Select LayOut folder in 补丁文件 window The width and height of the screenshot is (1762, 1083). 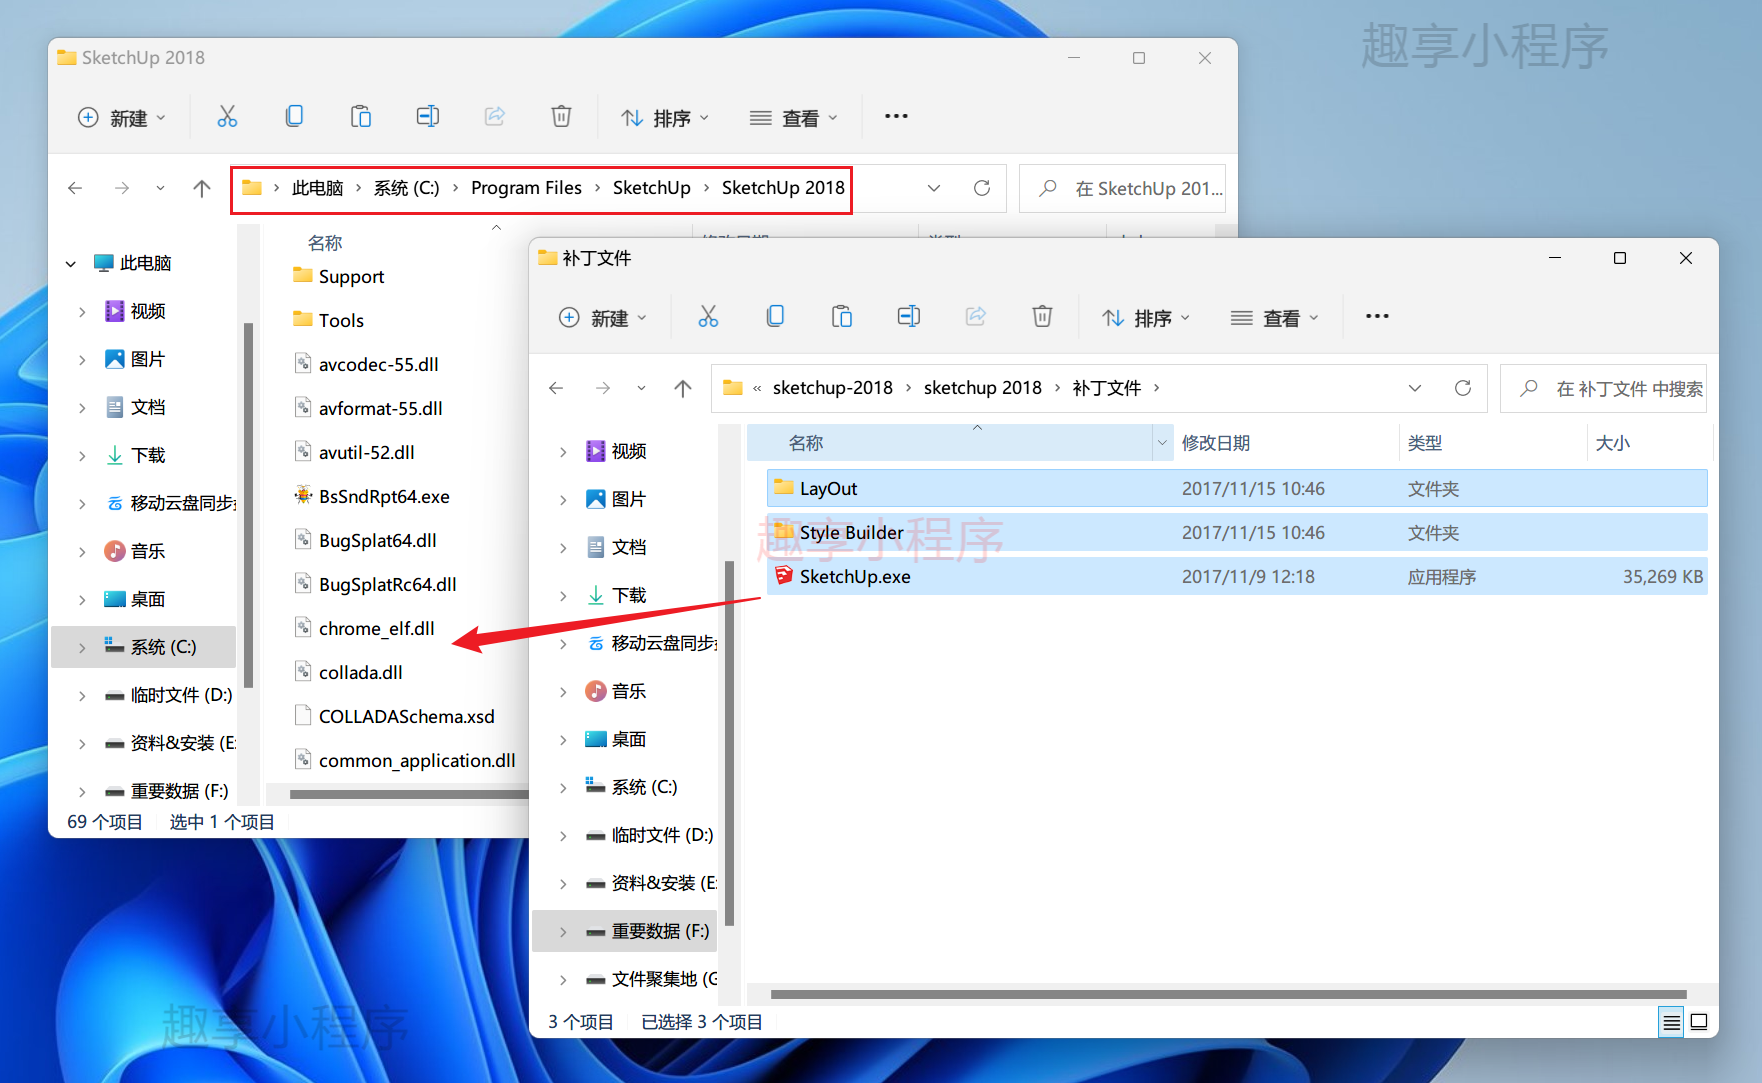pos(1237,489)
